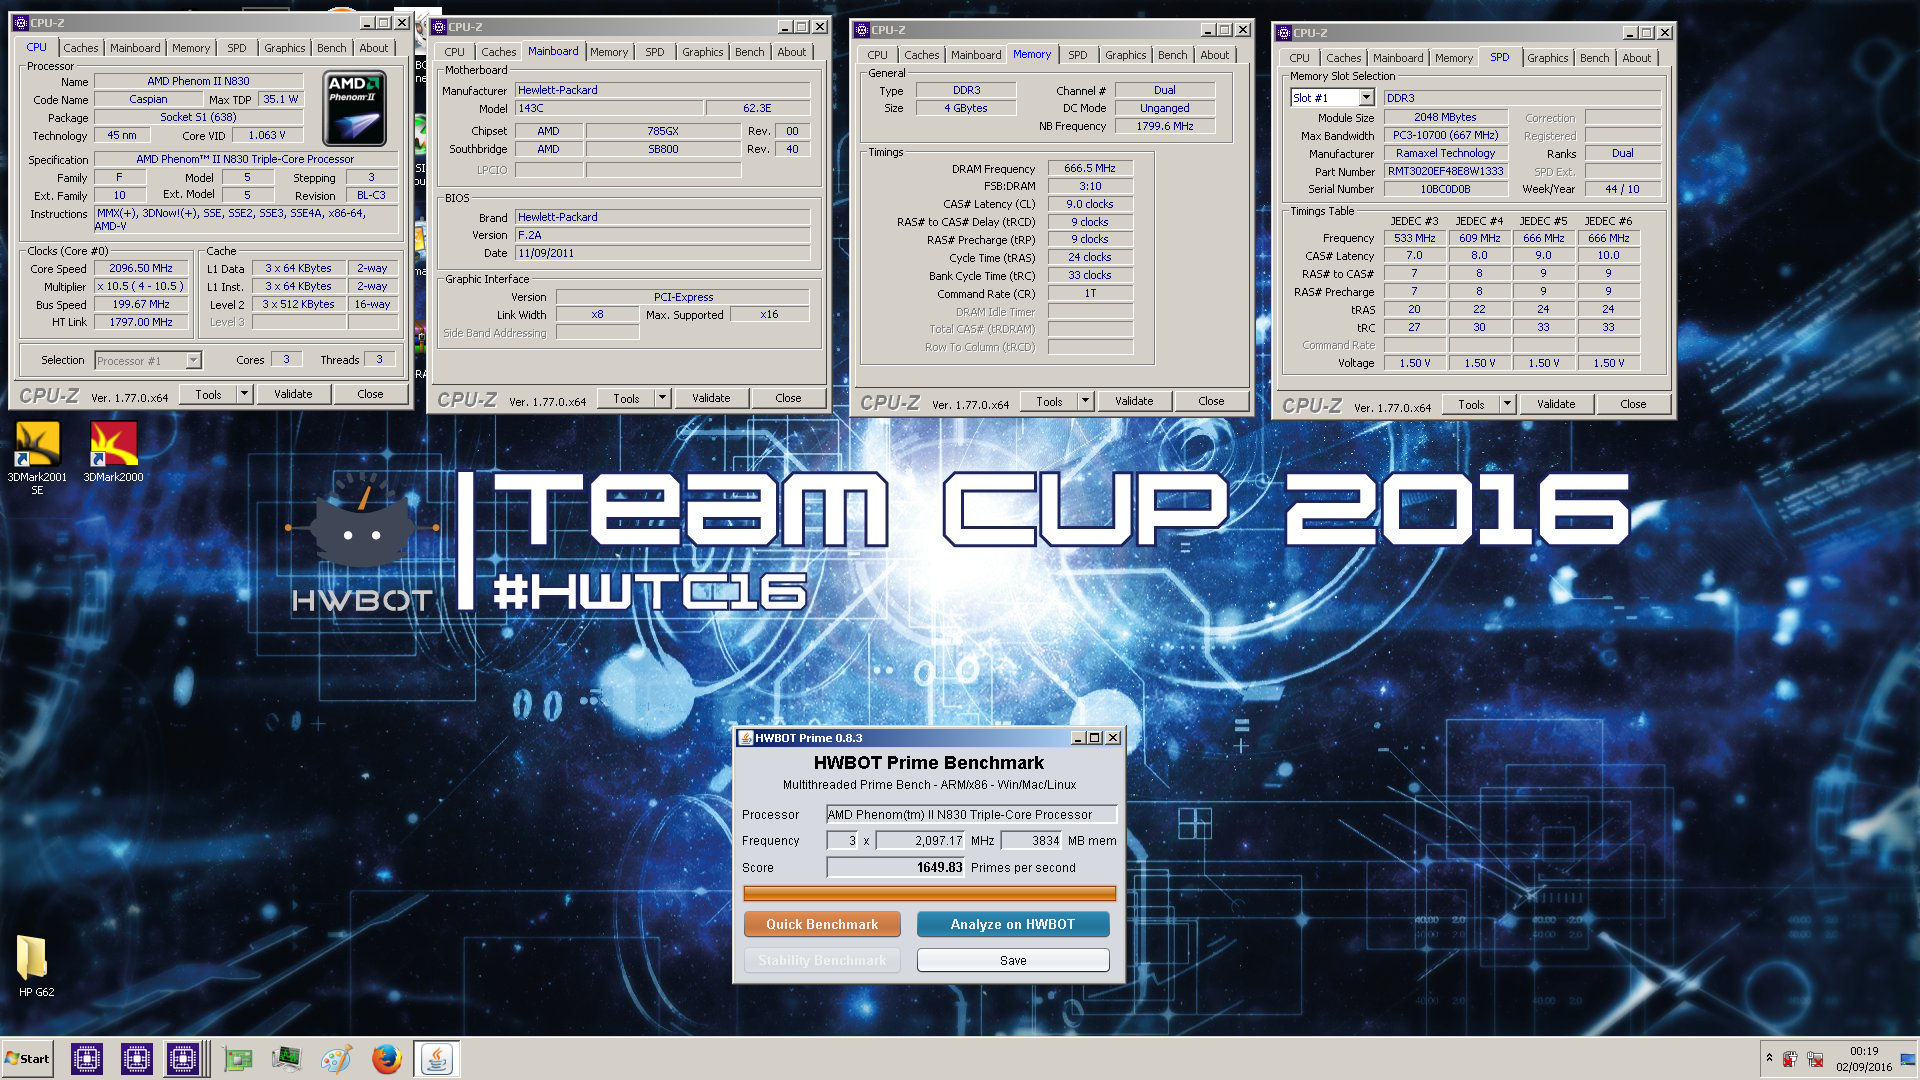Click the power plug tray icon

click(x=1790, y=1058)
